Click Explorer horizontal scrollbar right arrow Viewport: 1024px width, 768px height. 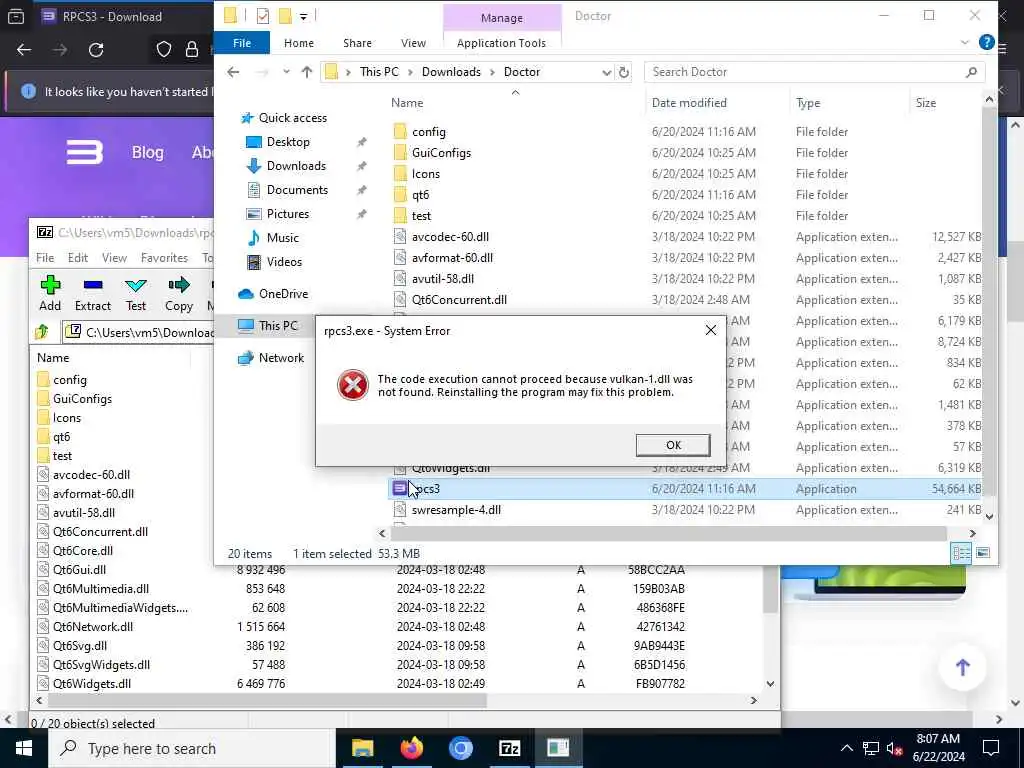point(972,534)
